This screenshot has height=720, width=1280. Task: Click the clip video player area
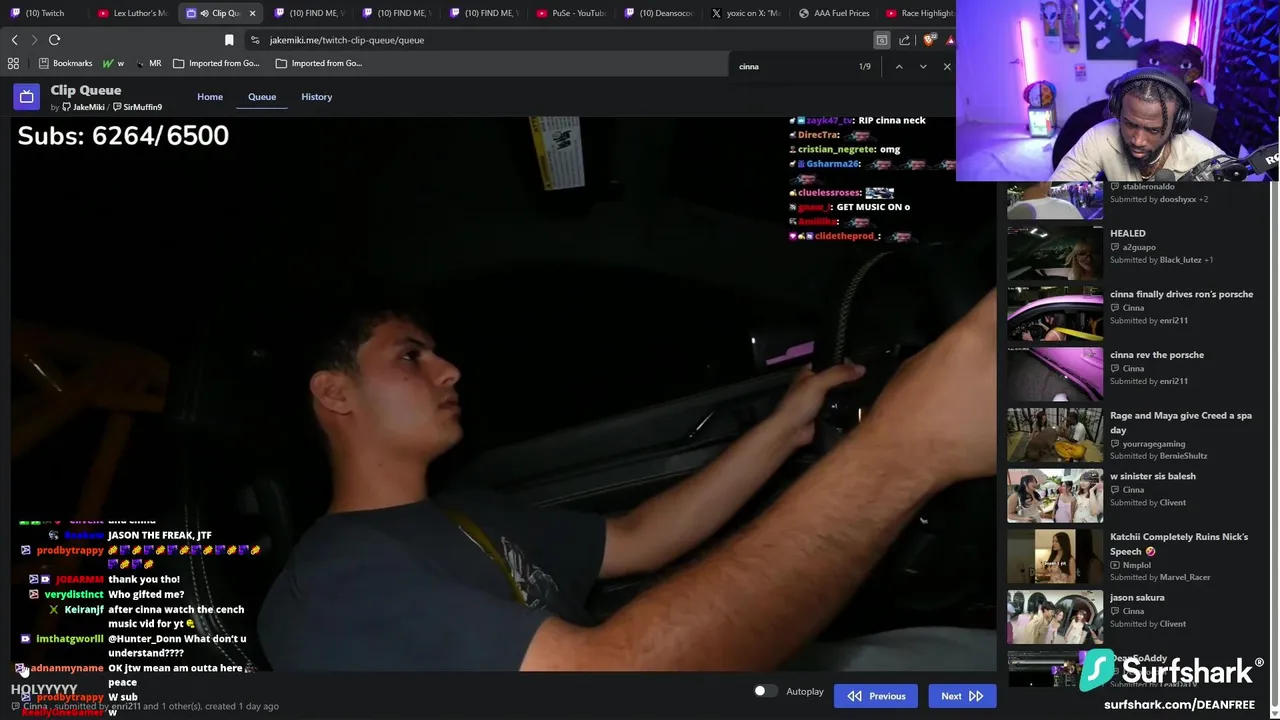click(x=503, y=393)
